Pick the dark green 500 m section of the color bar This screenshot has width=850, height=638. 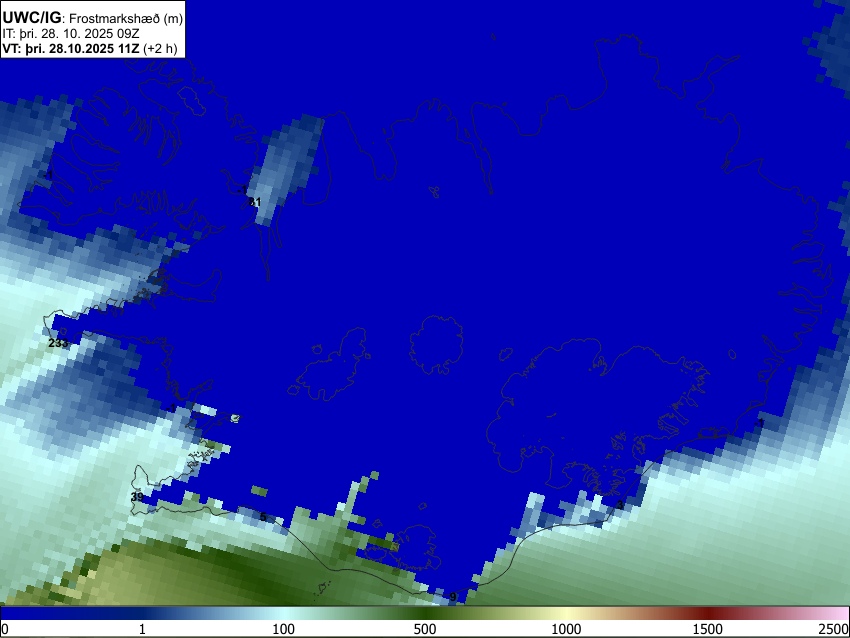coord(424,614)
